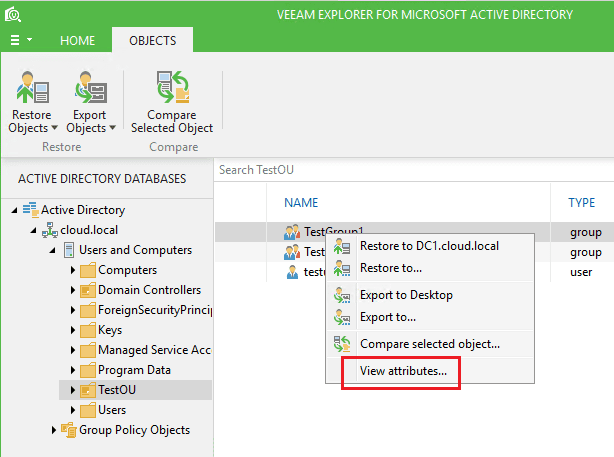Choose Export to Desktop menu item
Screen dimensions: 614x457
tap(406, 295)
